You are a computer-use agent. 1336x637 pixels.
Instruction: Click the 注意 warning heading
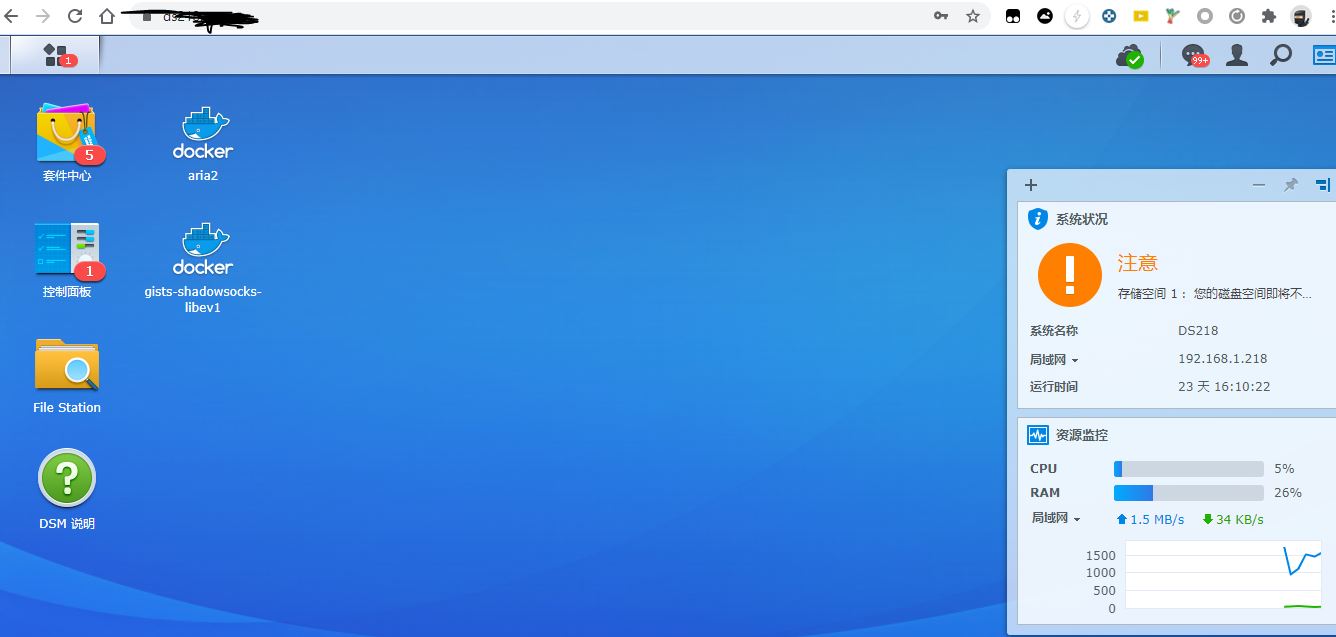[1137, 263]
